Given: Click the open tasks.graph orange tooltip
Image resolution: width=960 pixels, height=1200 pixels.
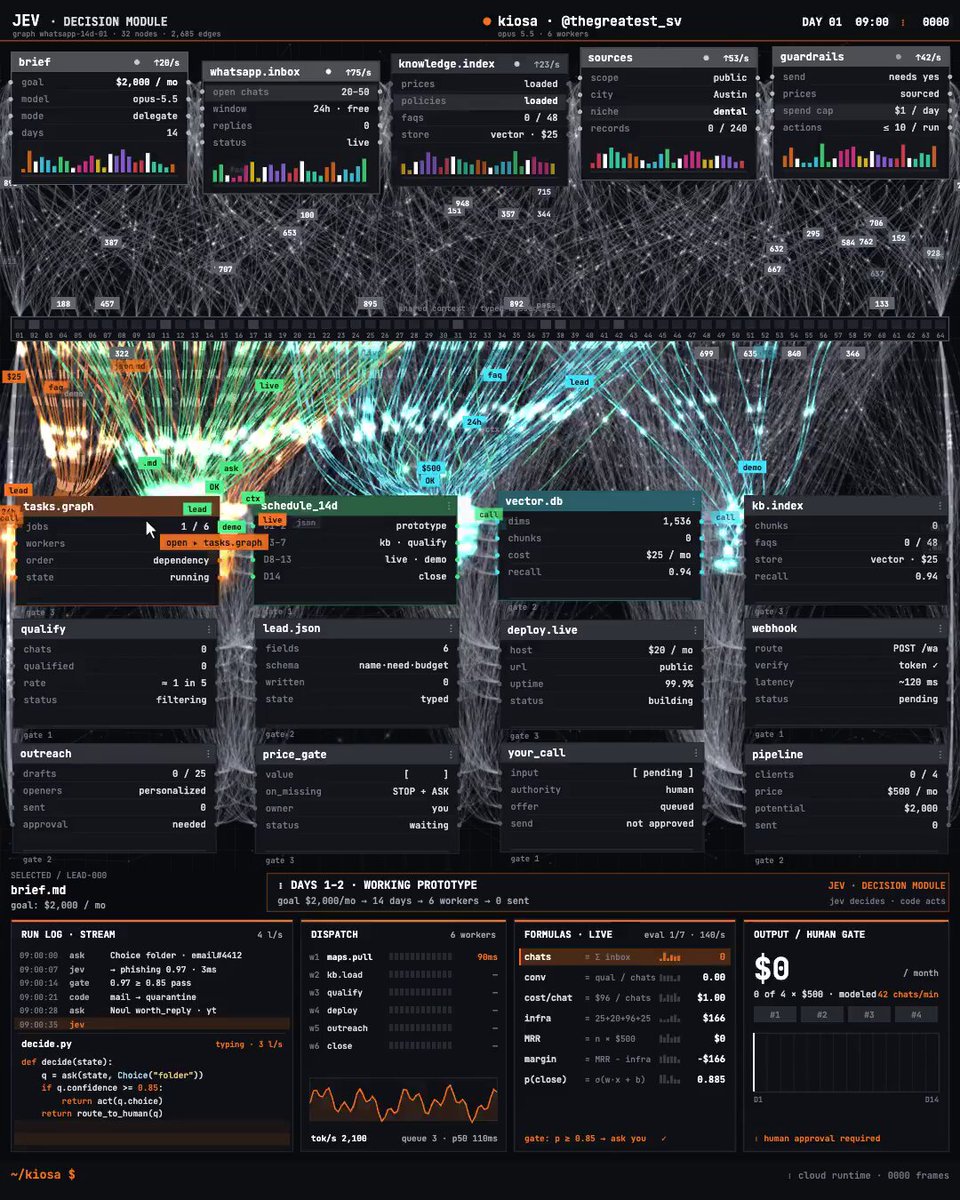Looking at the screenshot, I should pos(214,542).
